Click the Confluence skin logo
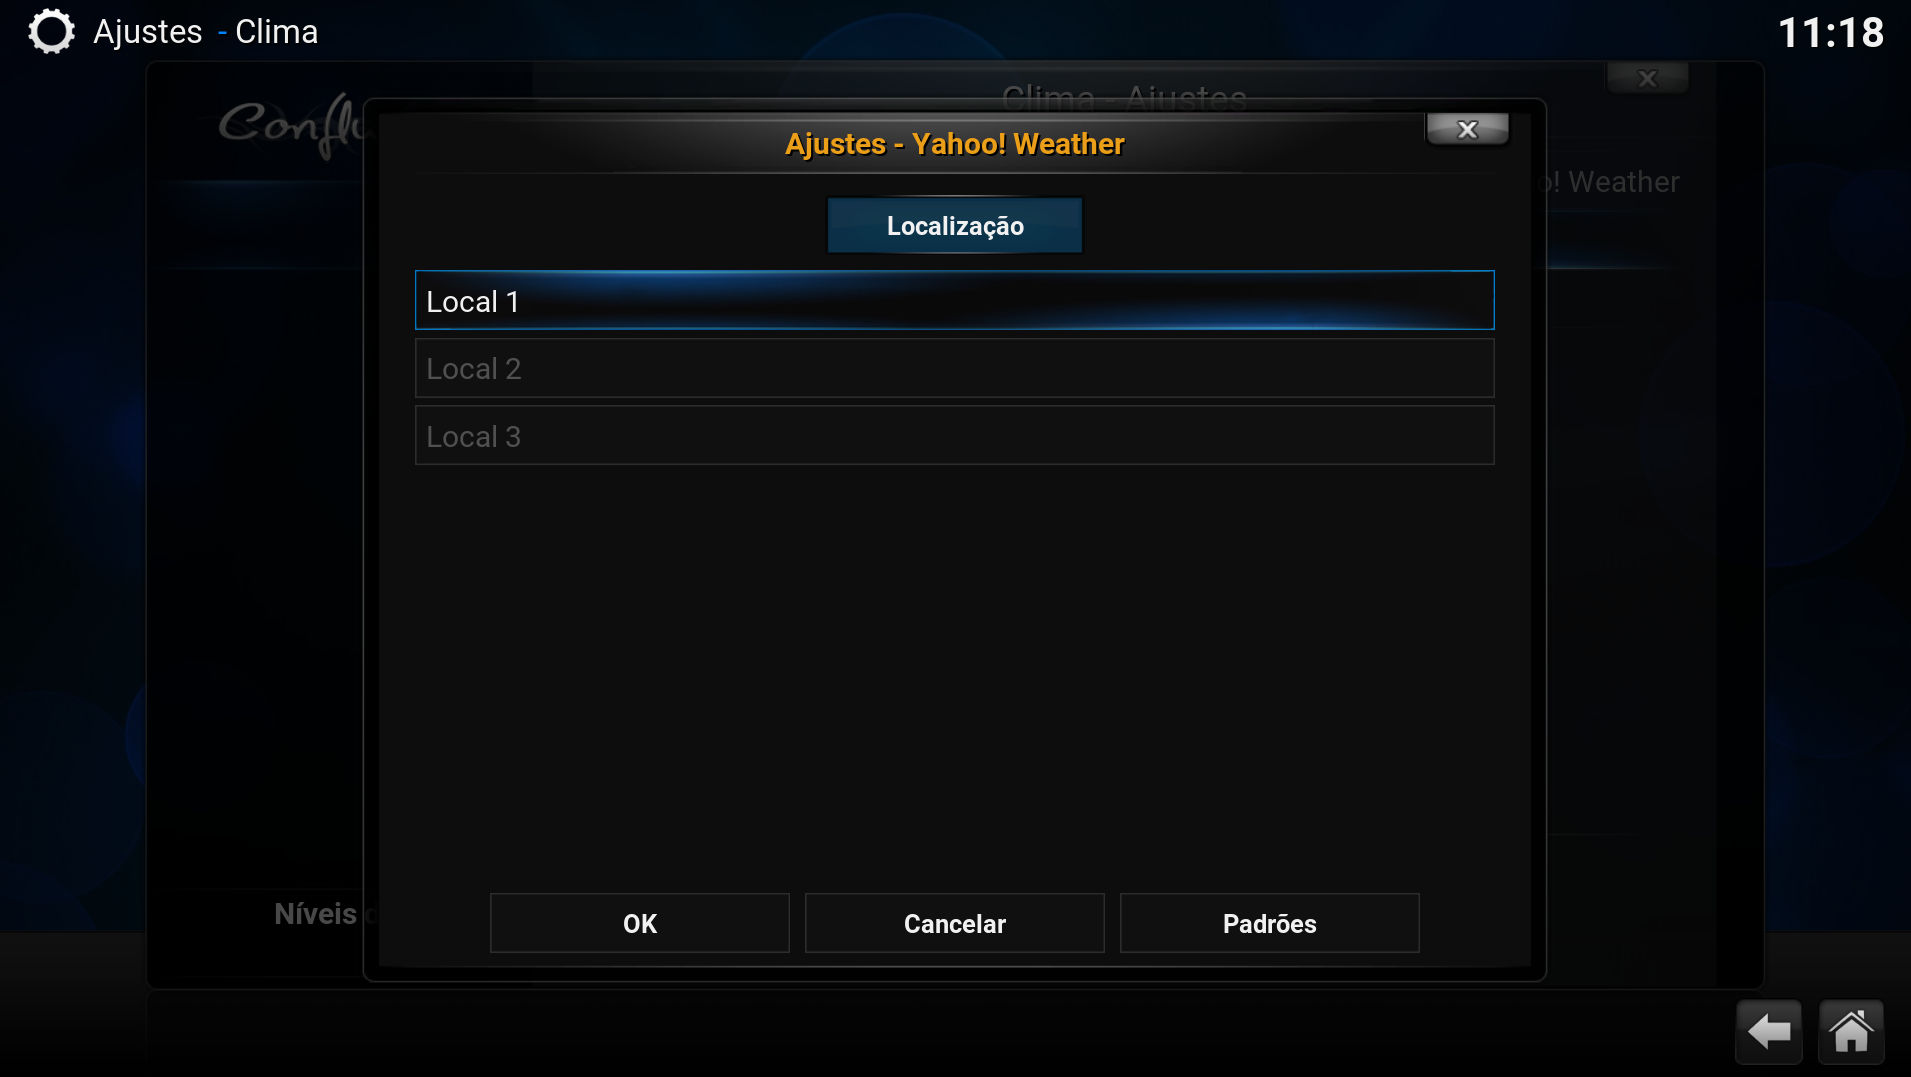 pyautogui.click(x=292, y=125)
